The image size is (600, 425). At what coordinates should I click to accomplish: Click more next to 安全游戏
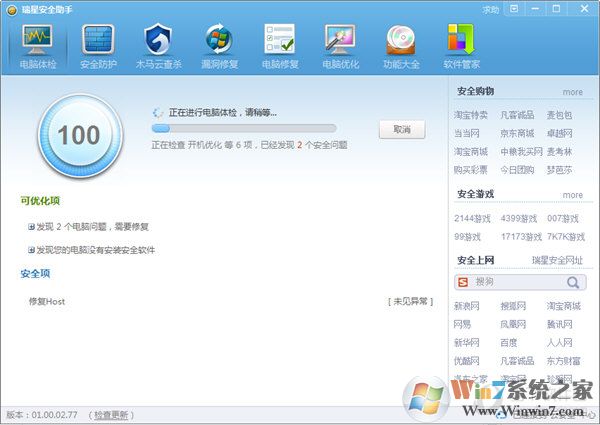[572, 195]
